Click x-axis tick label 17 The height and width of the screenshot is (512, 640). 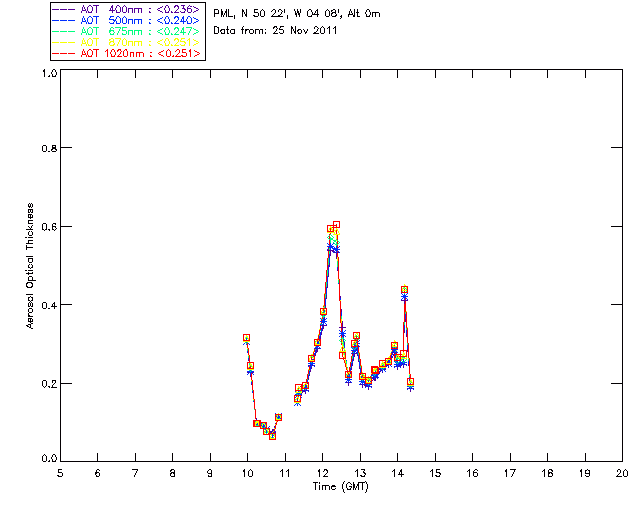[x=510, y=474]
